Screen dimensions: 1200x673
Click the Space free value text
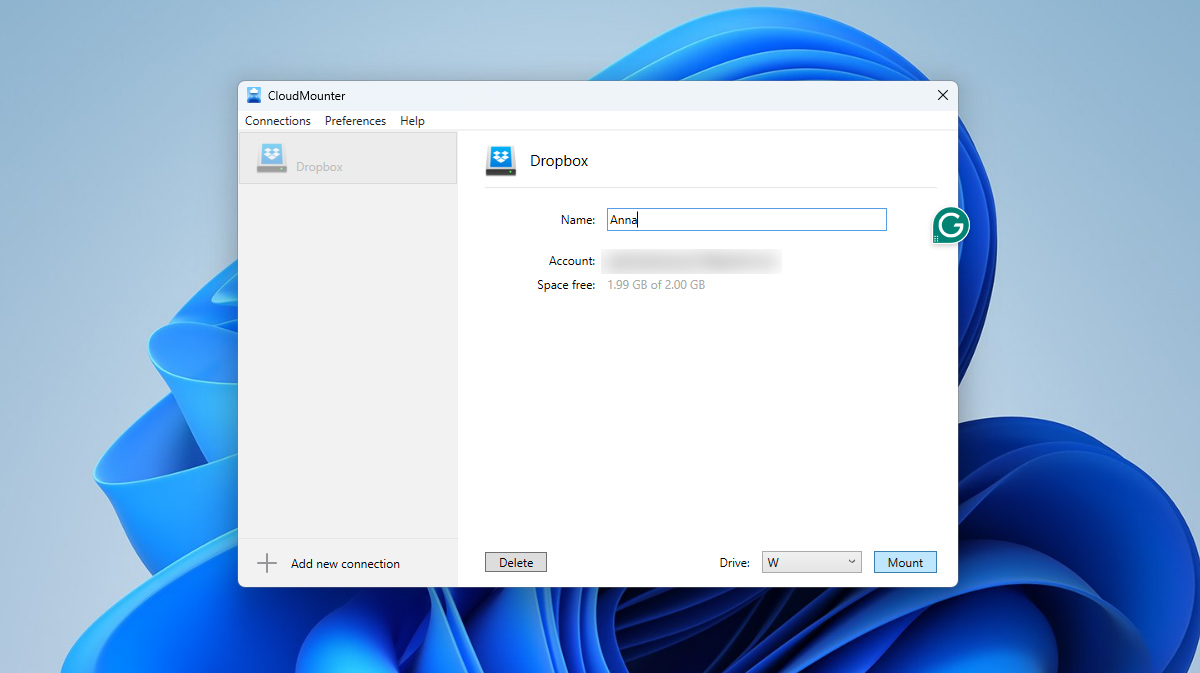656,284
